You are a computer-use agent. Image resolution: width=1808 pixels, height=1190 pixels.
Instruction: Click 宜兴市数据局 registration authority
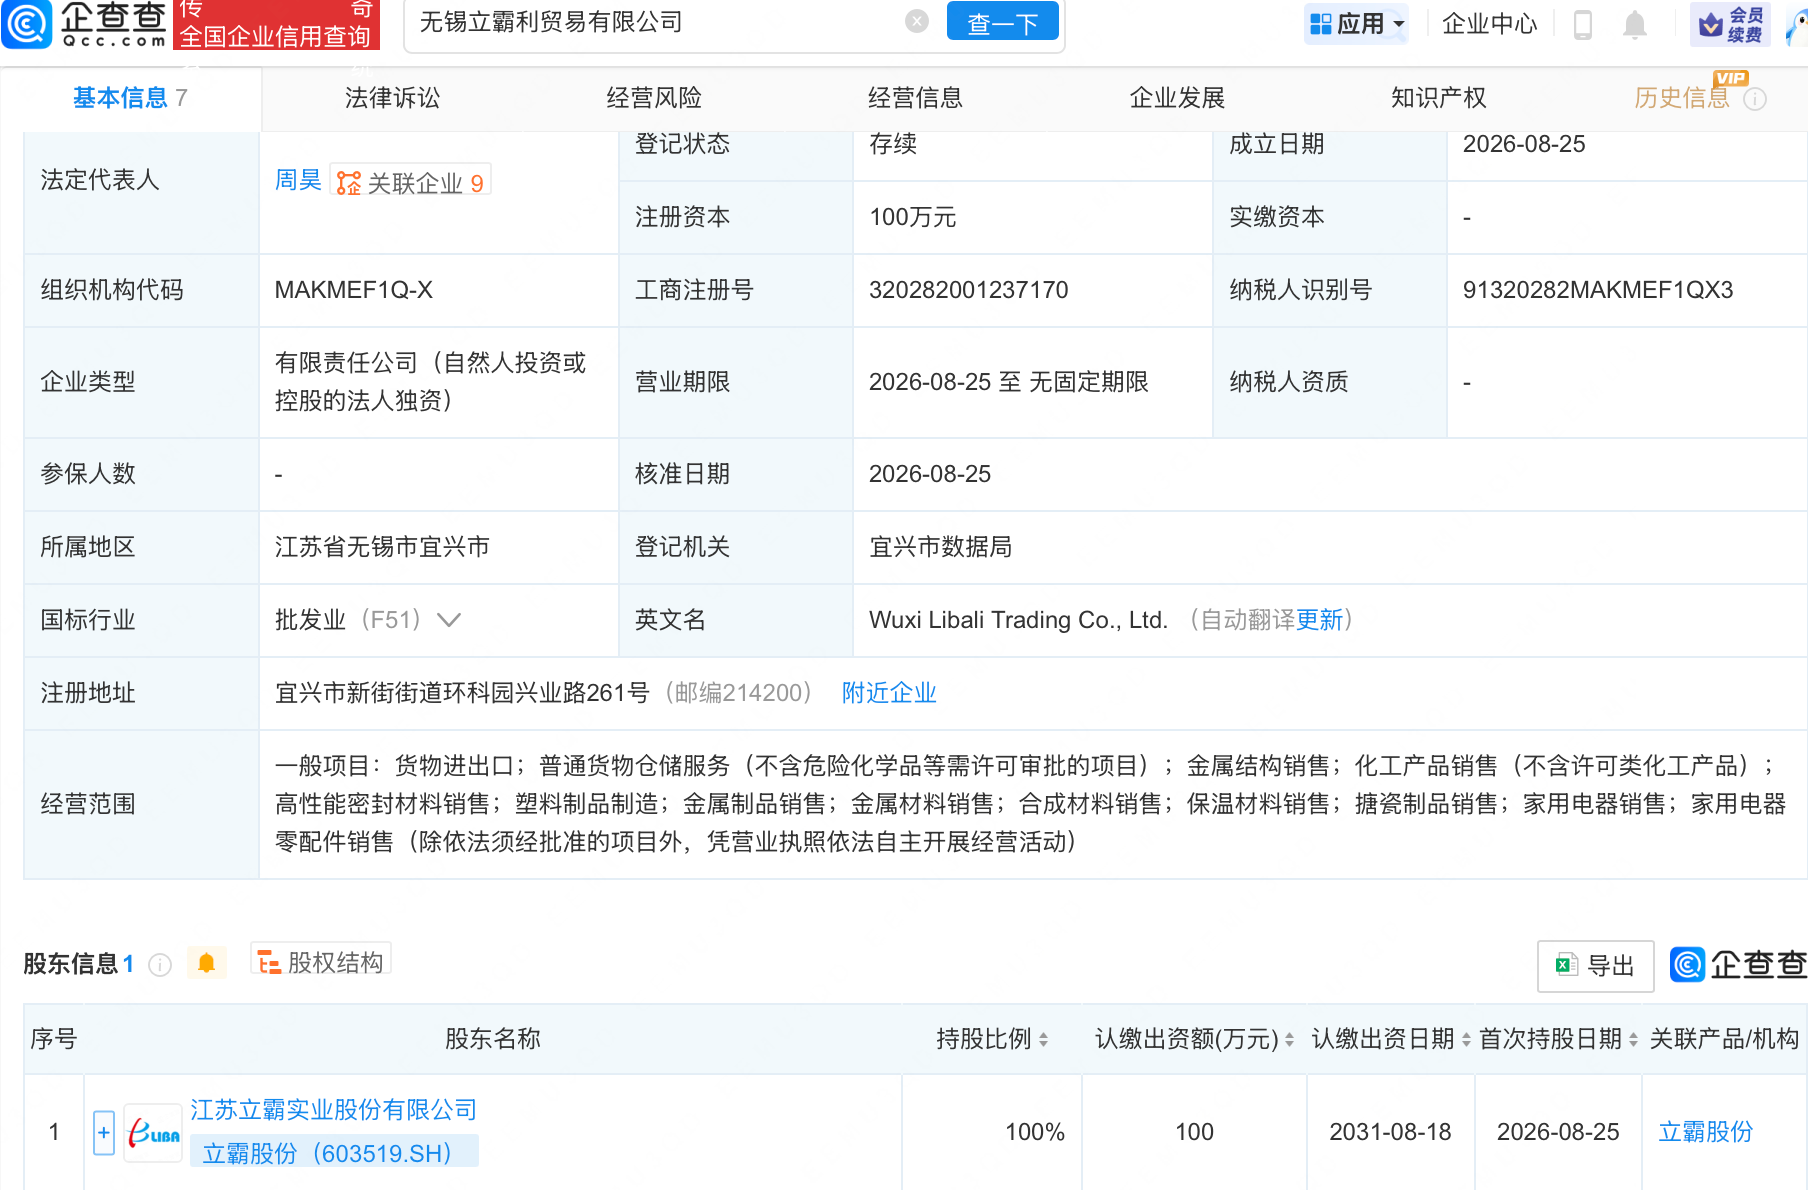point(941,547)
